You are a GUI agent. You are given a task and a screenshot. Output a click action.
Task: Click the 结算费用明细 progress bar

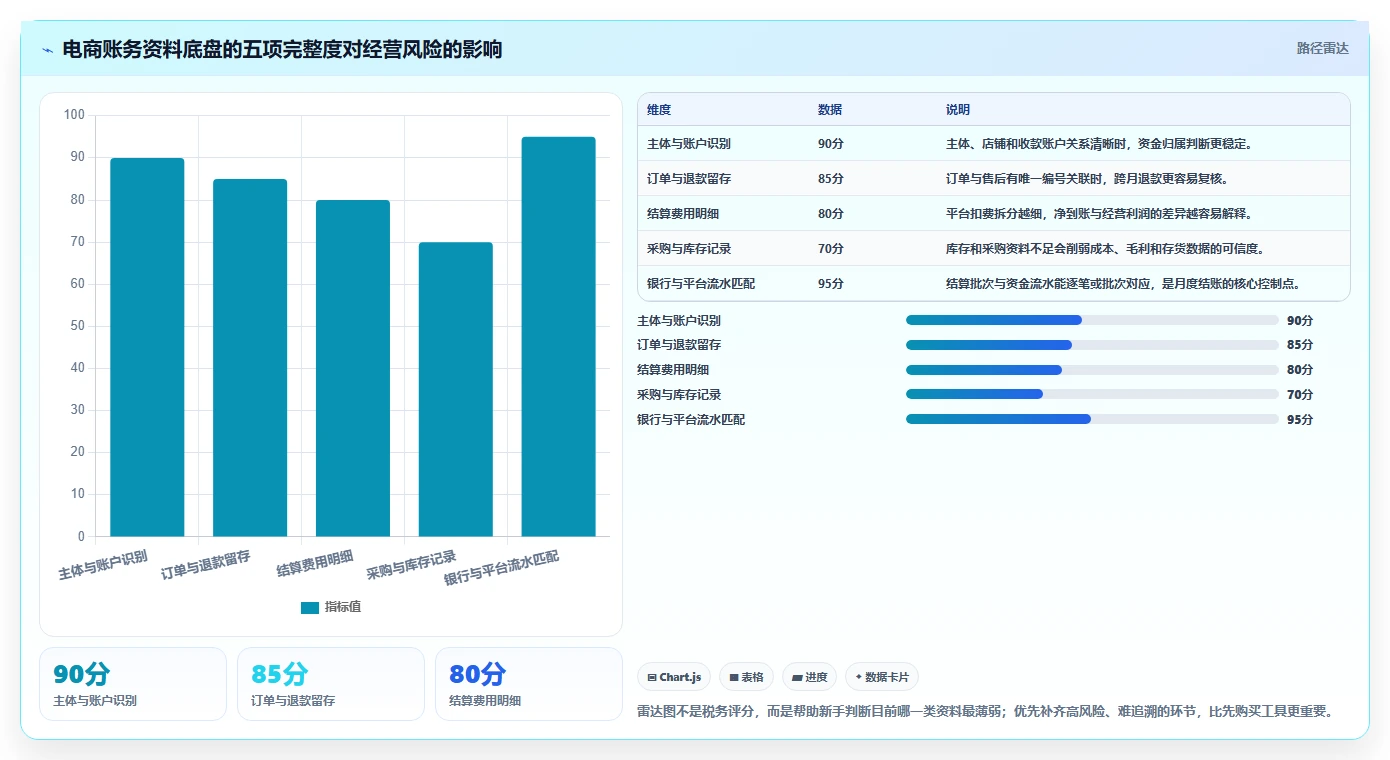(1092, 370)
